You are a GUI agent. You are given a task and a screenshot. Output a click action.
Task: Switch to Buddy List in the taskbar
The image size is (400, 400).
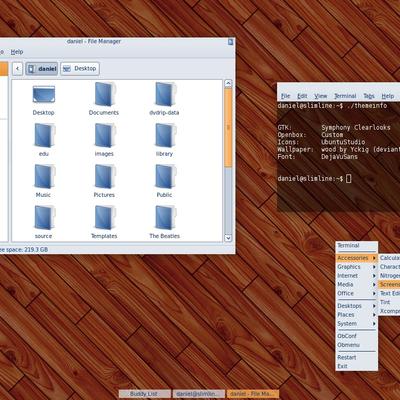(x=145, y=394)
